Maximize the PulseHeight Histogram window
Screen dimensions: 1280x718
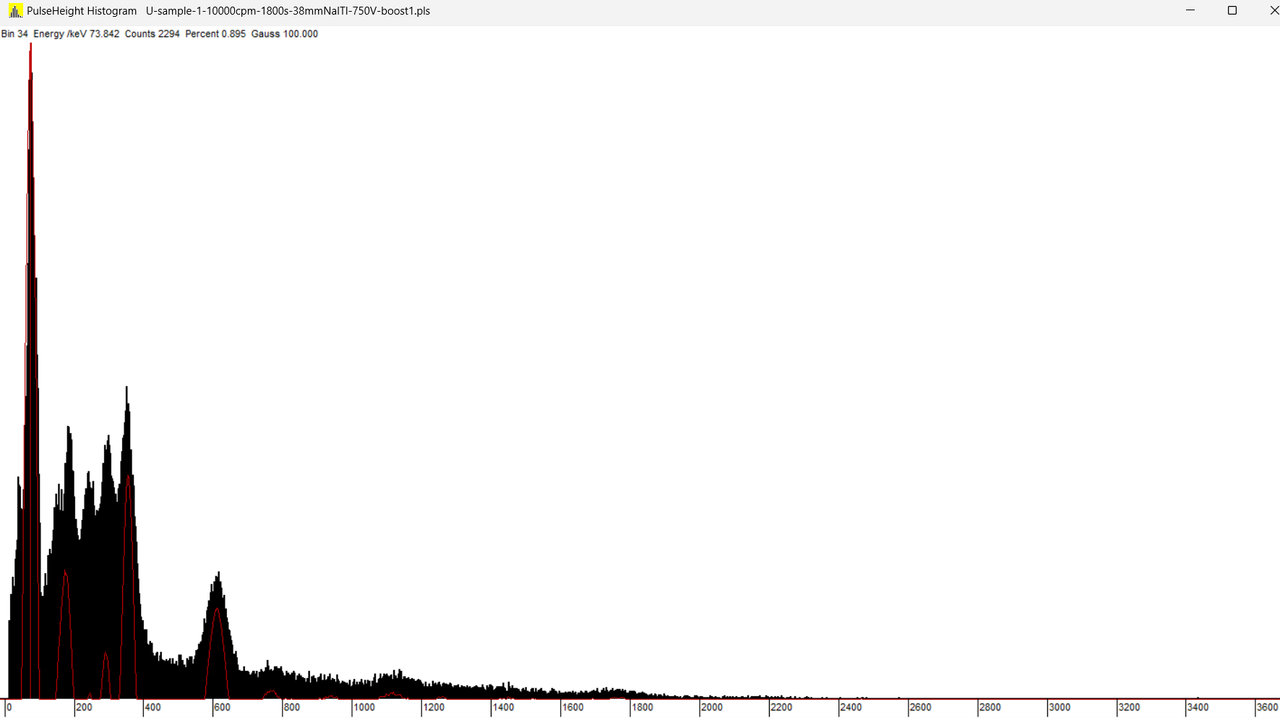1232,11
